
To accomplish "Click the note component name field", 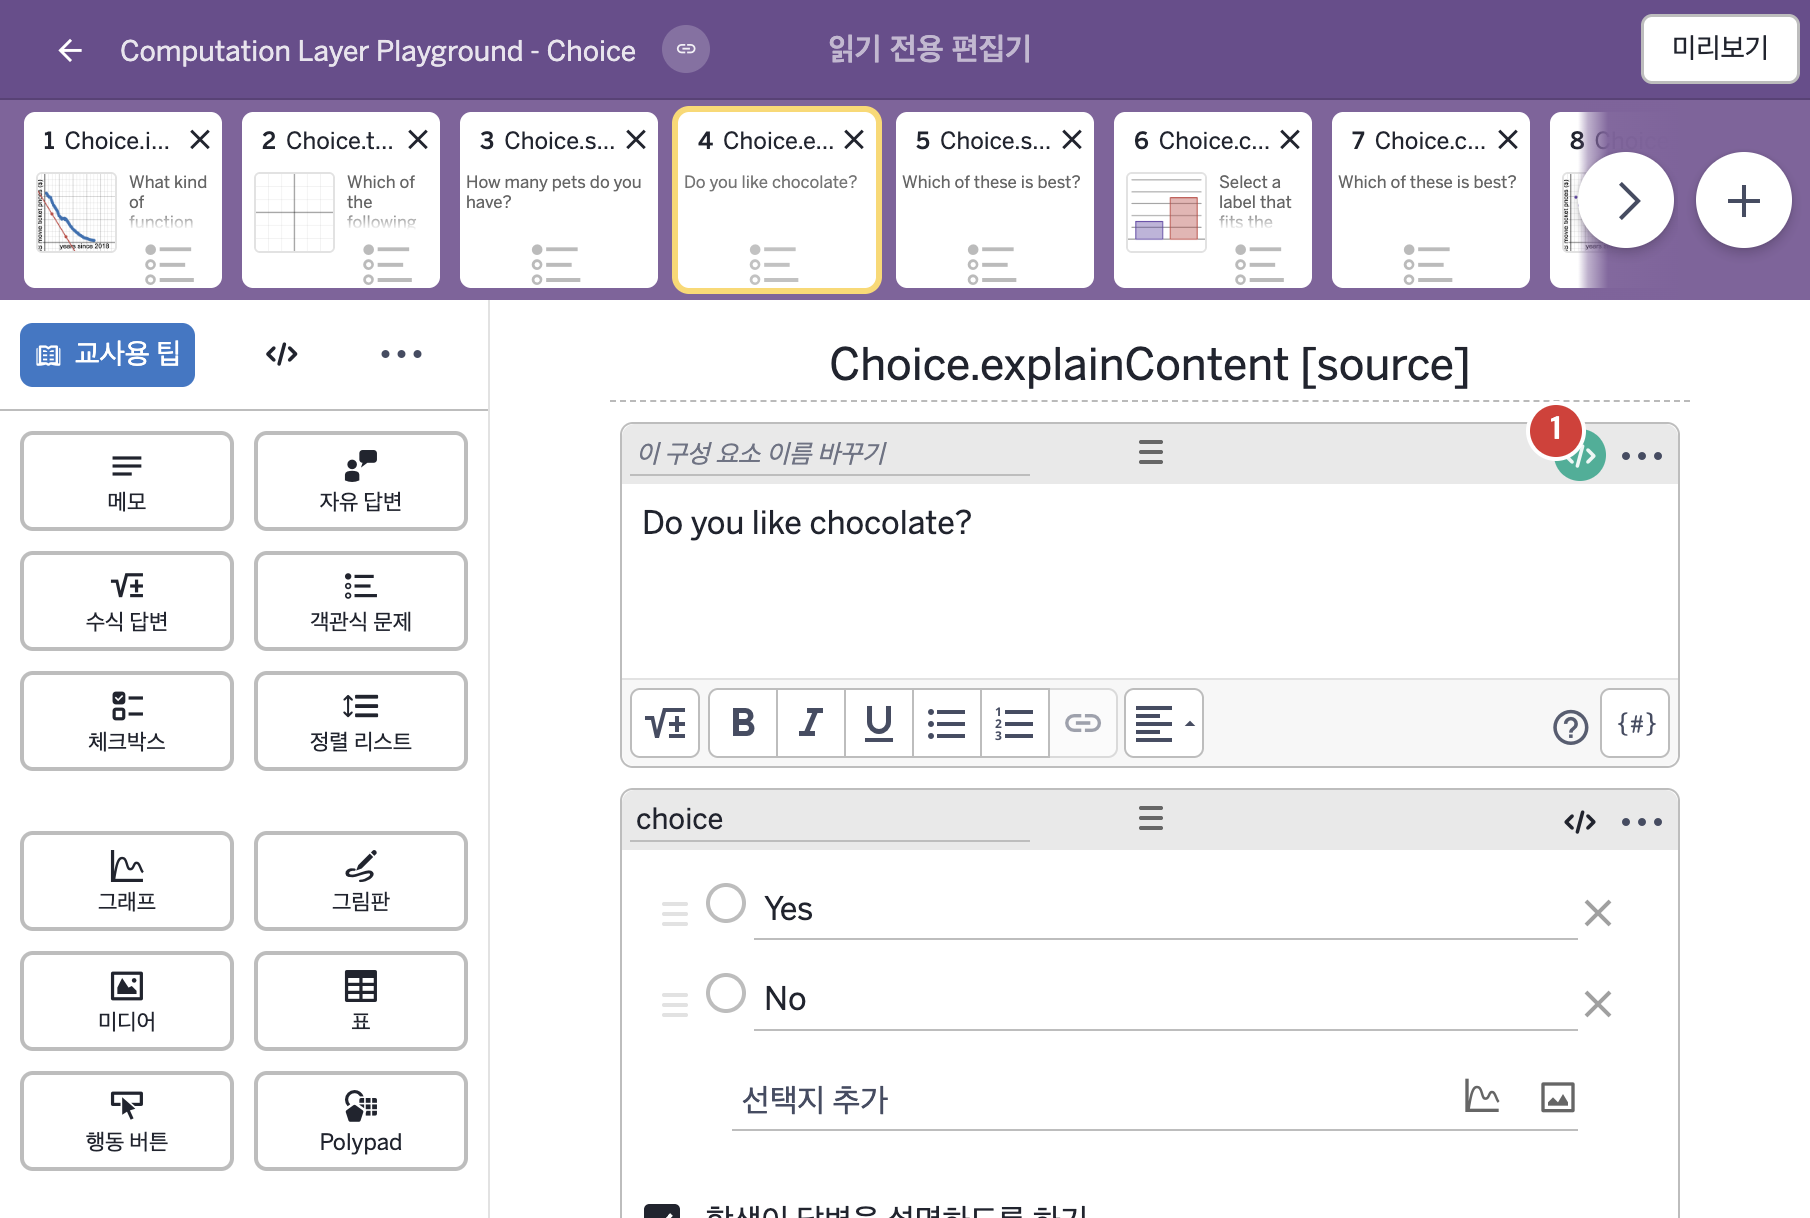I will coord(830,454).
